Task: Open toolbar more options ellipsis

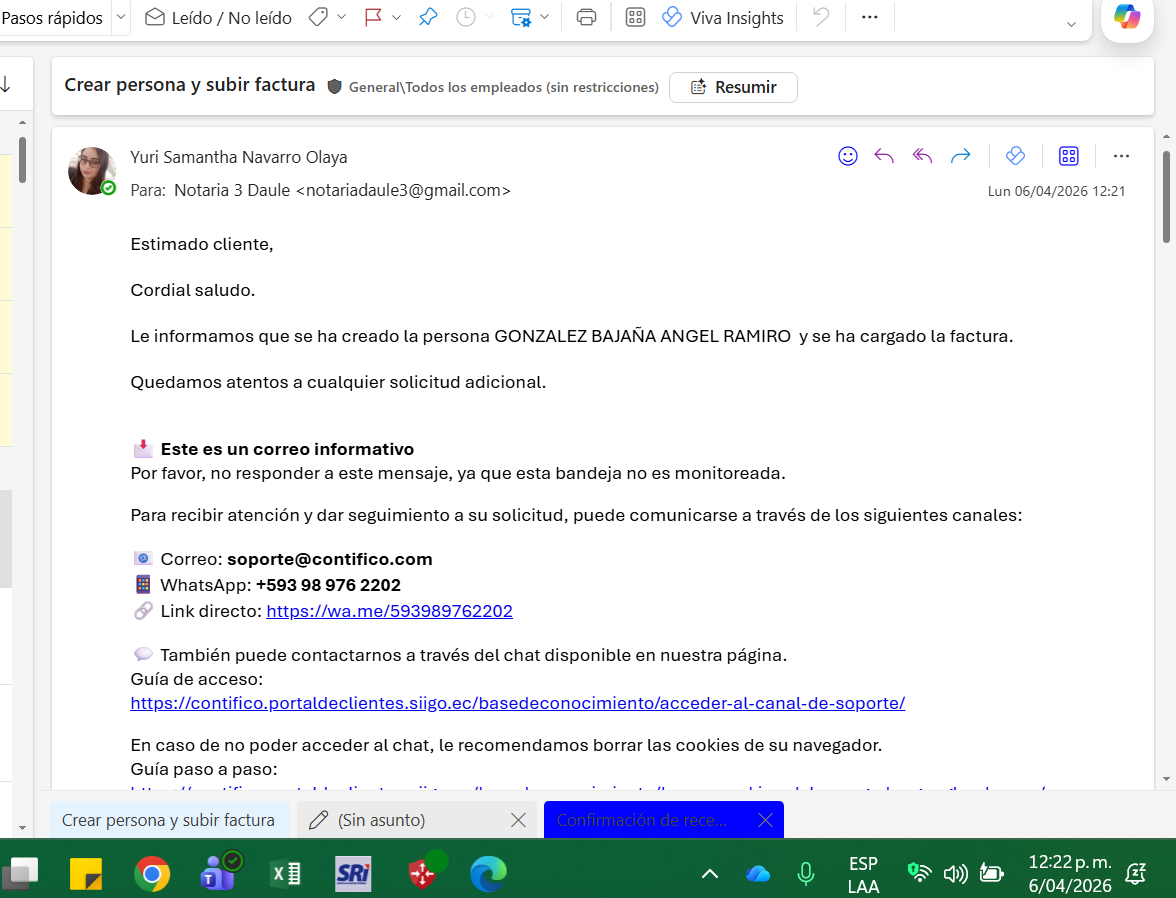Action: (x=869, y=17)
